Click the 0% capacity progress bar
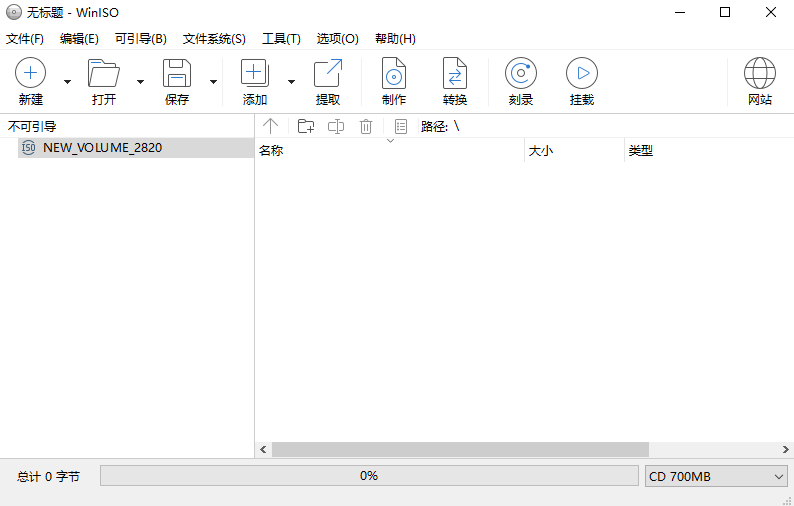The width and height of the screenshot is (794, 506). [x=369, y=476]
